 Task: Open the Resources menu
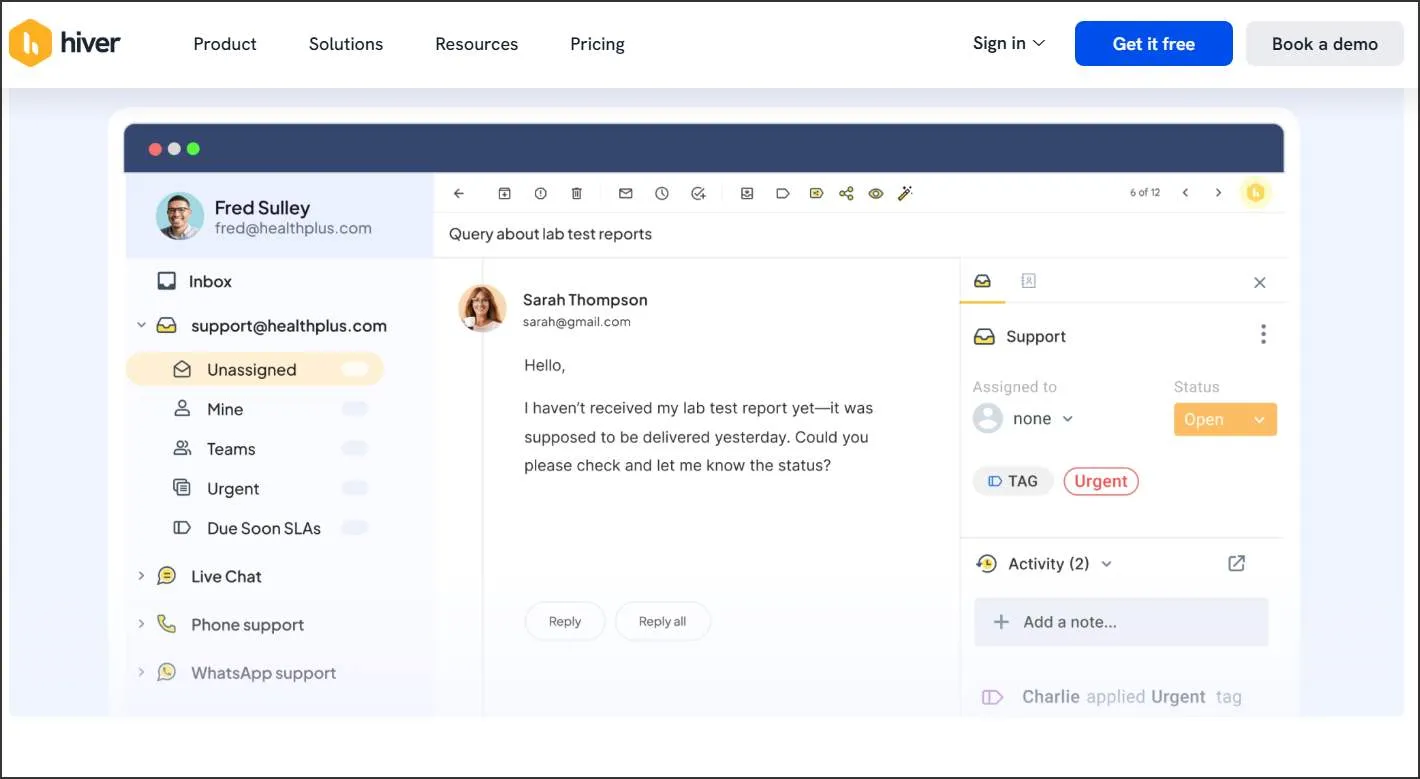point(477,44)
